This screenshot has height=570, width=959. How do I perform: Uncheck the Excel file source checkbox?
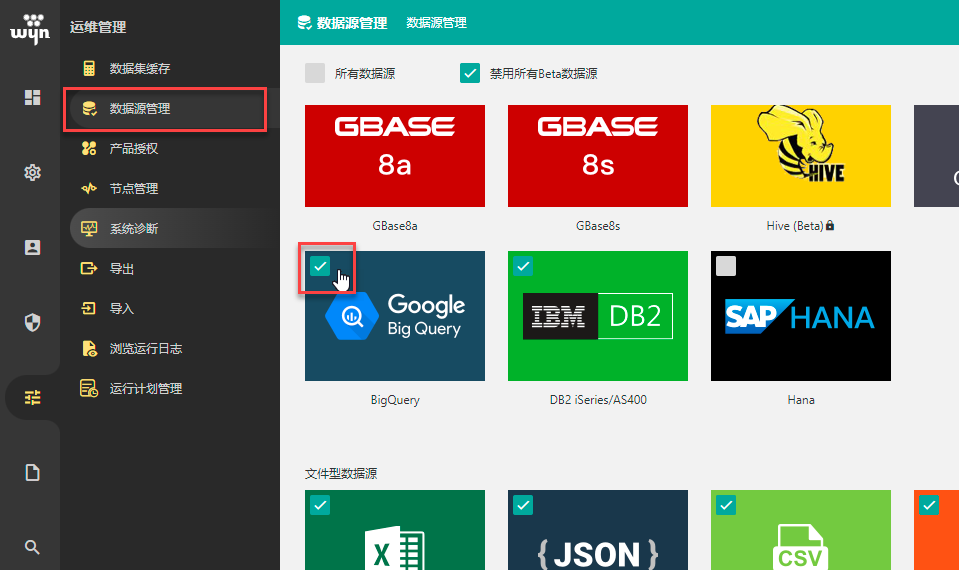tap(320, 505)
